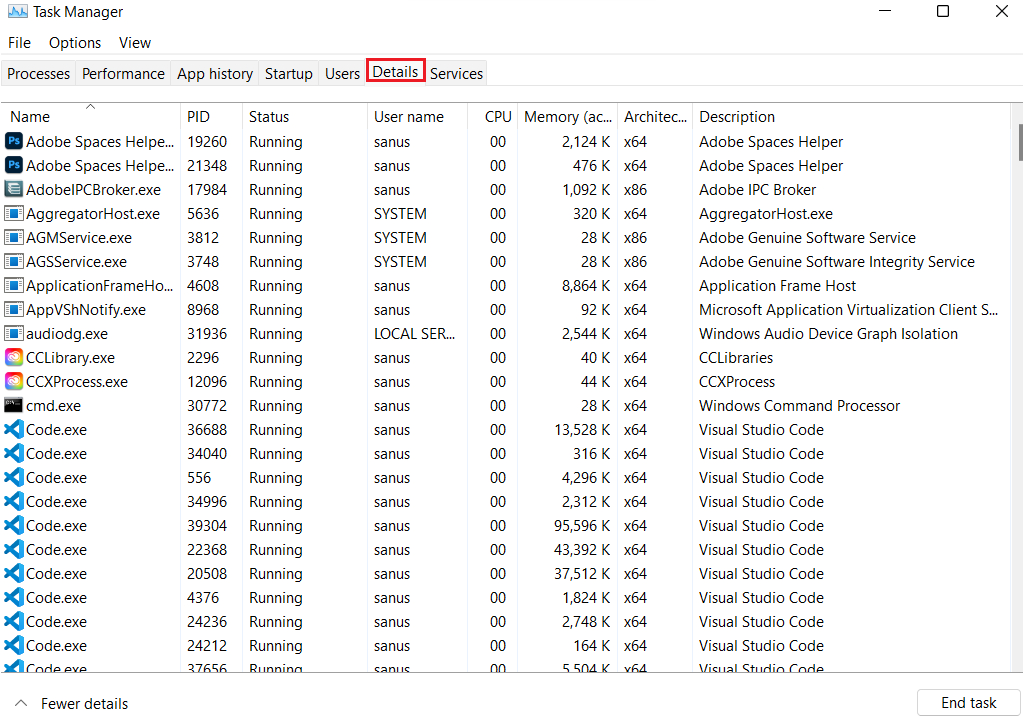Click the audiodg.exe process icon
Viewport: 1025px width, 723px height.
point(14,333)
